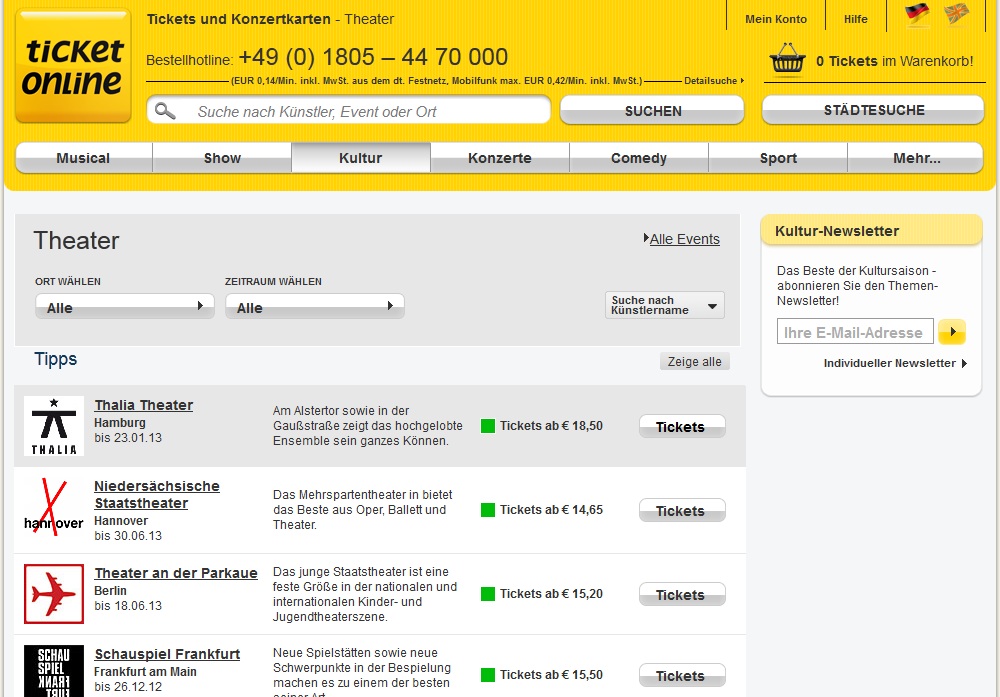Click the STÄDTESUCHE button
Image resolution: width=1000 pixels, height=697 pixels.
point(874,110)
